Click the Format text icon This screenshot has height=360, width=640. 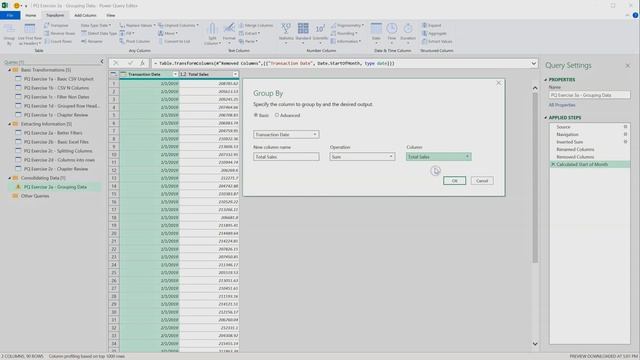pyautogui.click(x=229, y=34)
